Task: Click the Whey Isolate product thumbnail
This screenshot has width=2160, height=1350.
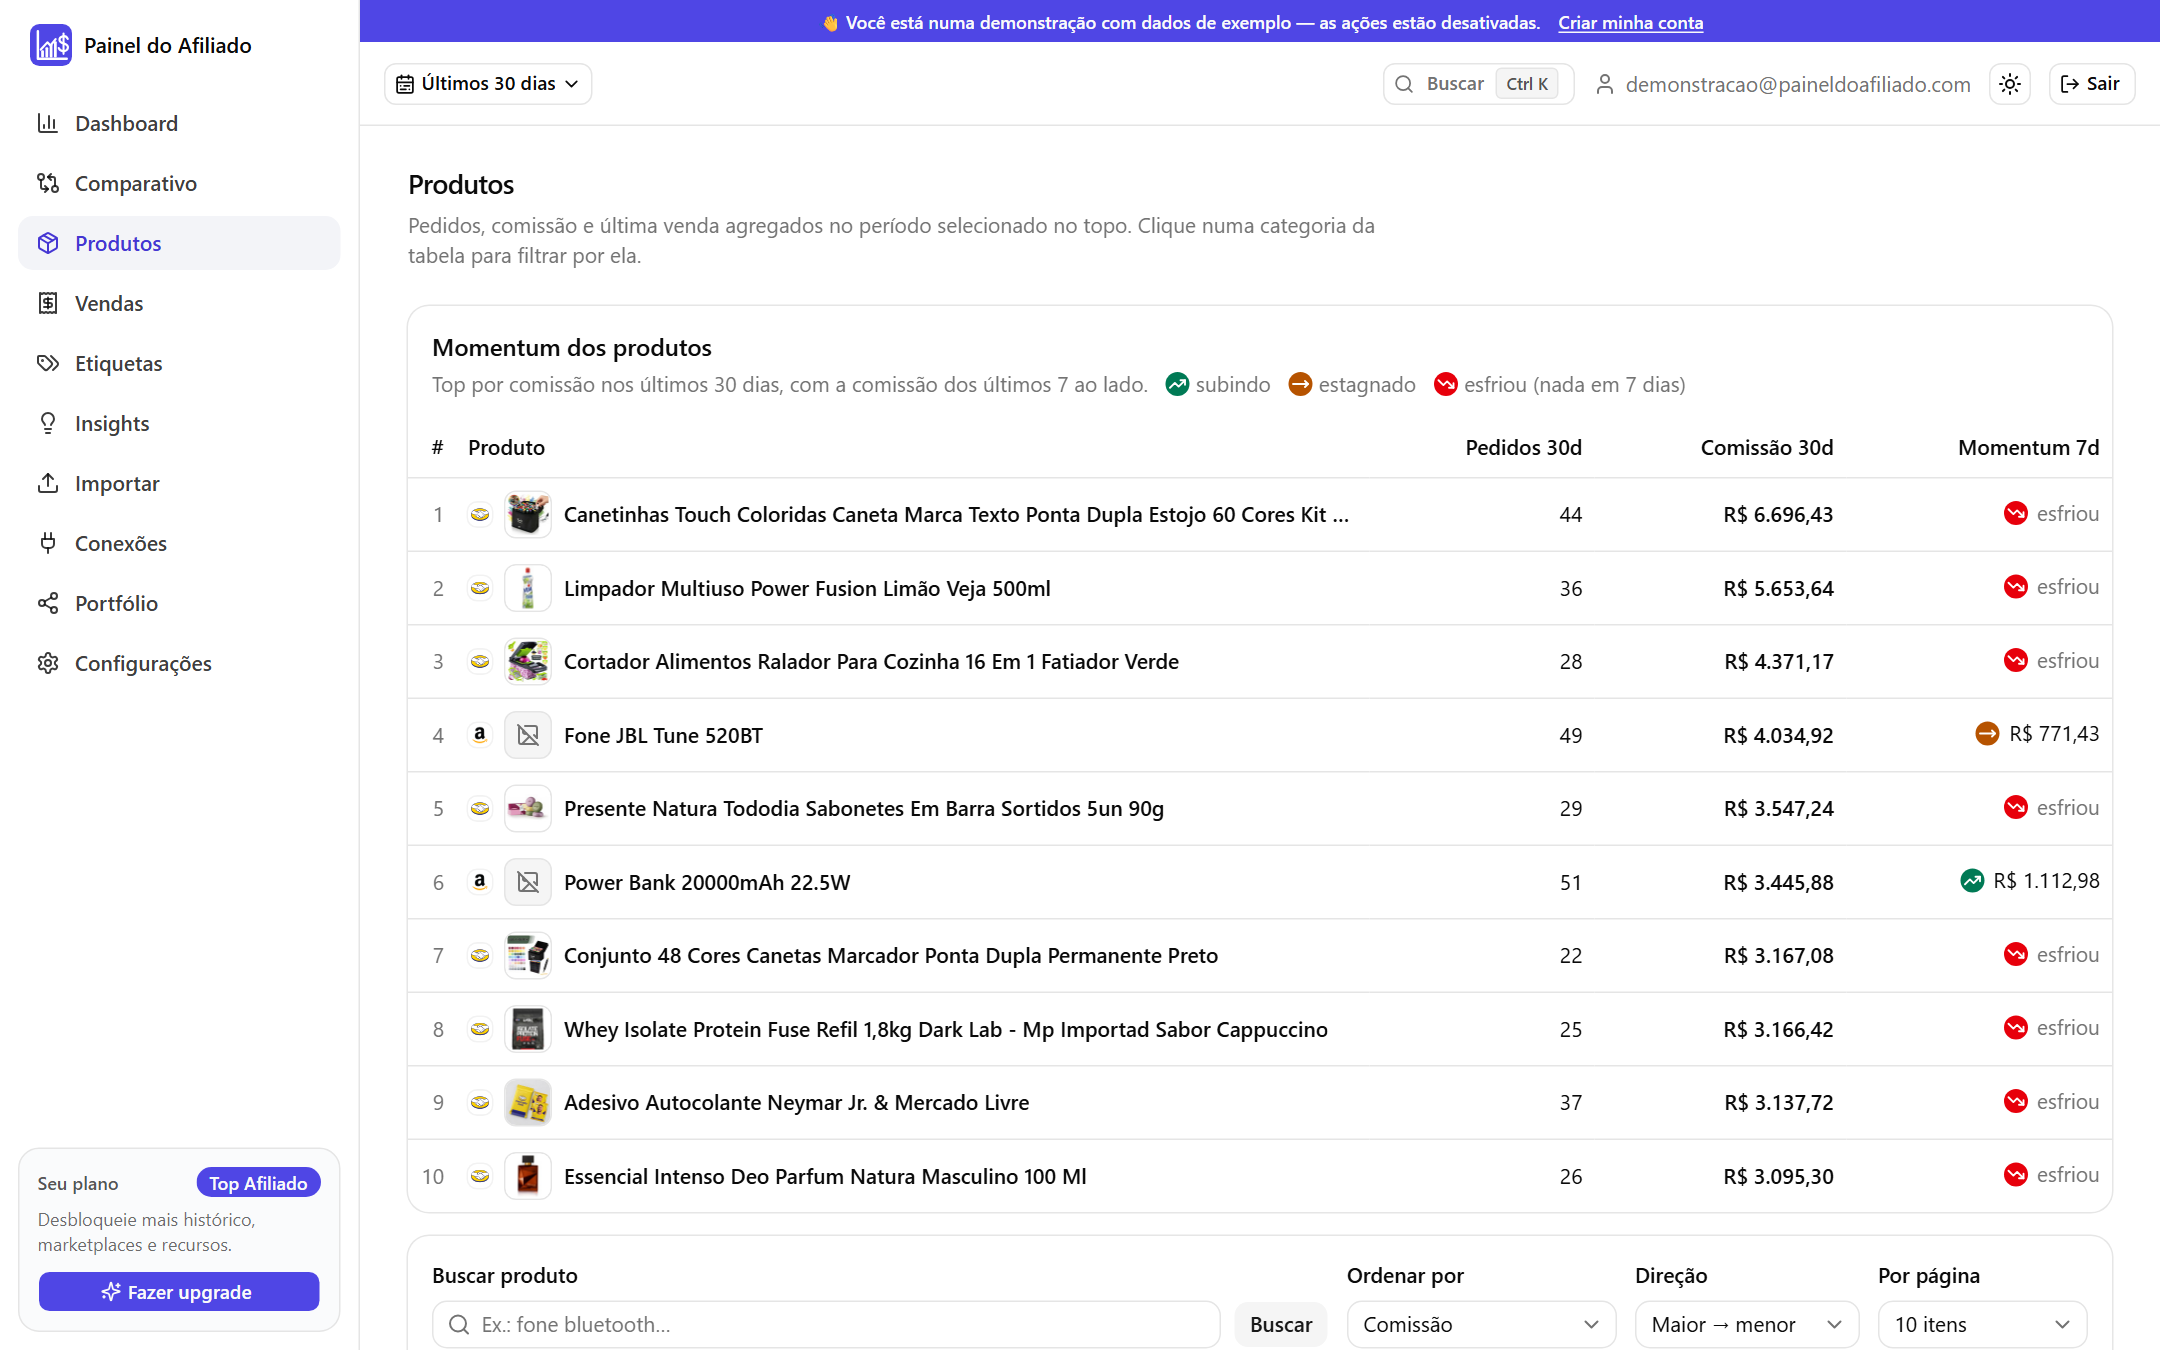Action: click(x=528, y=1029)
